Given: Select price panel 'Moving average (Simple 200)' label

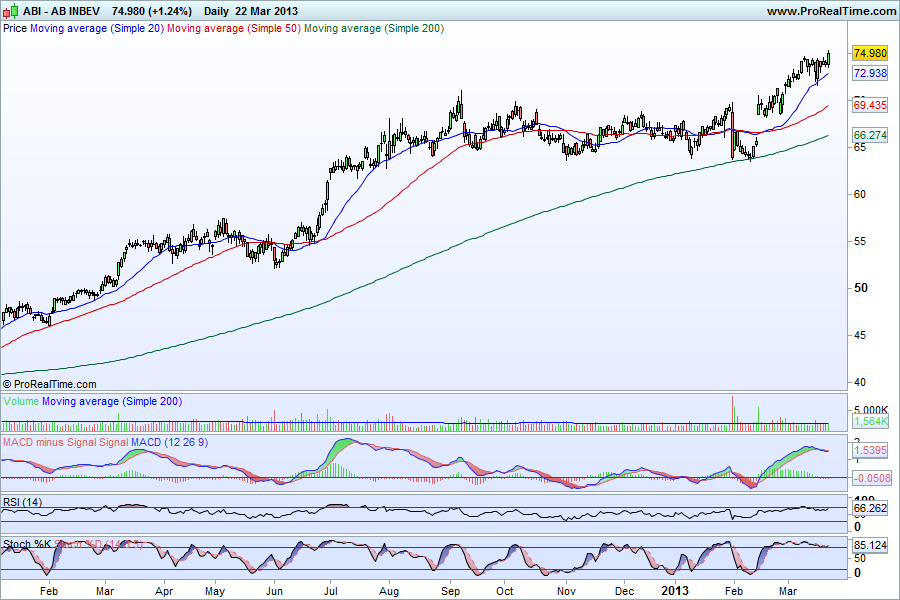Looking at the screenshot, I should [x=374, y=28].
